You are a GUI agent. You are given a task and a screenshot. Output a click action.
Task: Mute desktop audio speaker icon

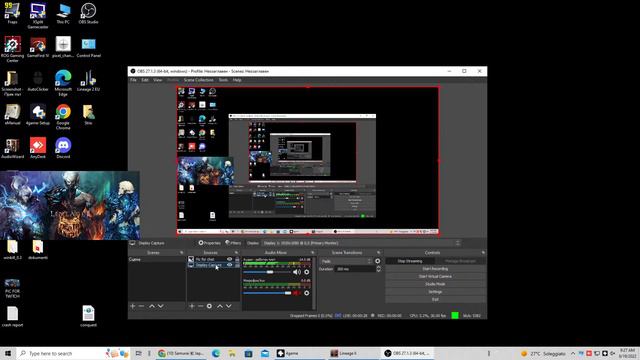(297, 272)
